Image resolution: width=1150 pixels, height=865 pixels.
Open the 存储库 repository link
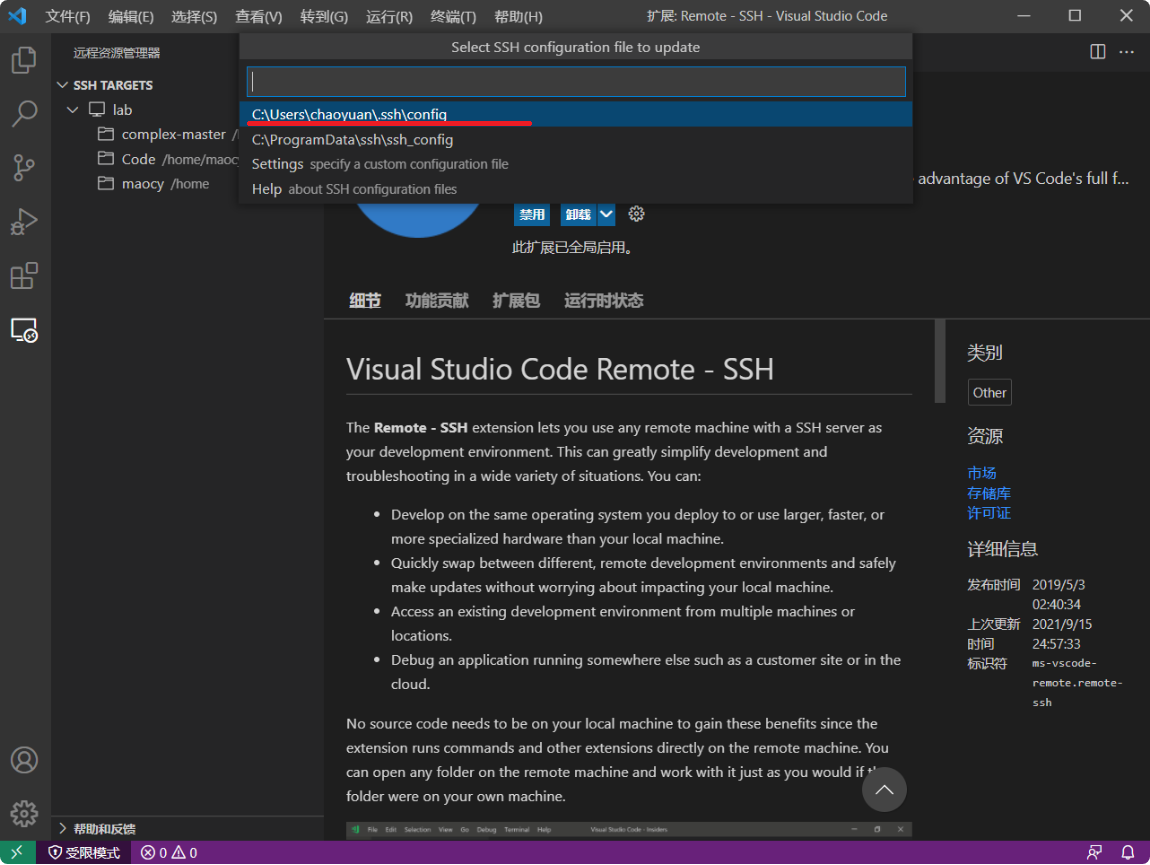tap(988, 493)
